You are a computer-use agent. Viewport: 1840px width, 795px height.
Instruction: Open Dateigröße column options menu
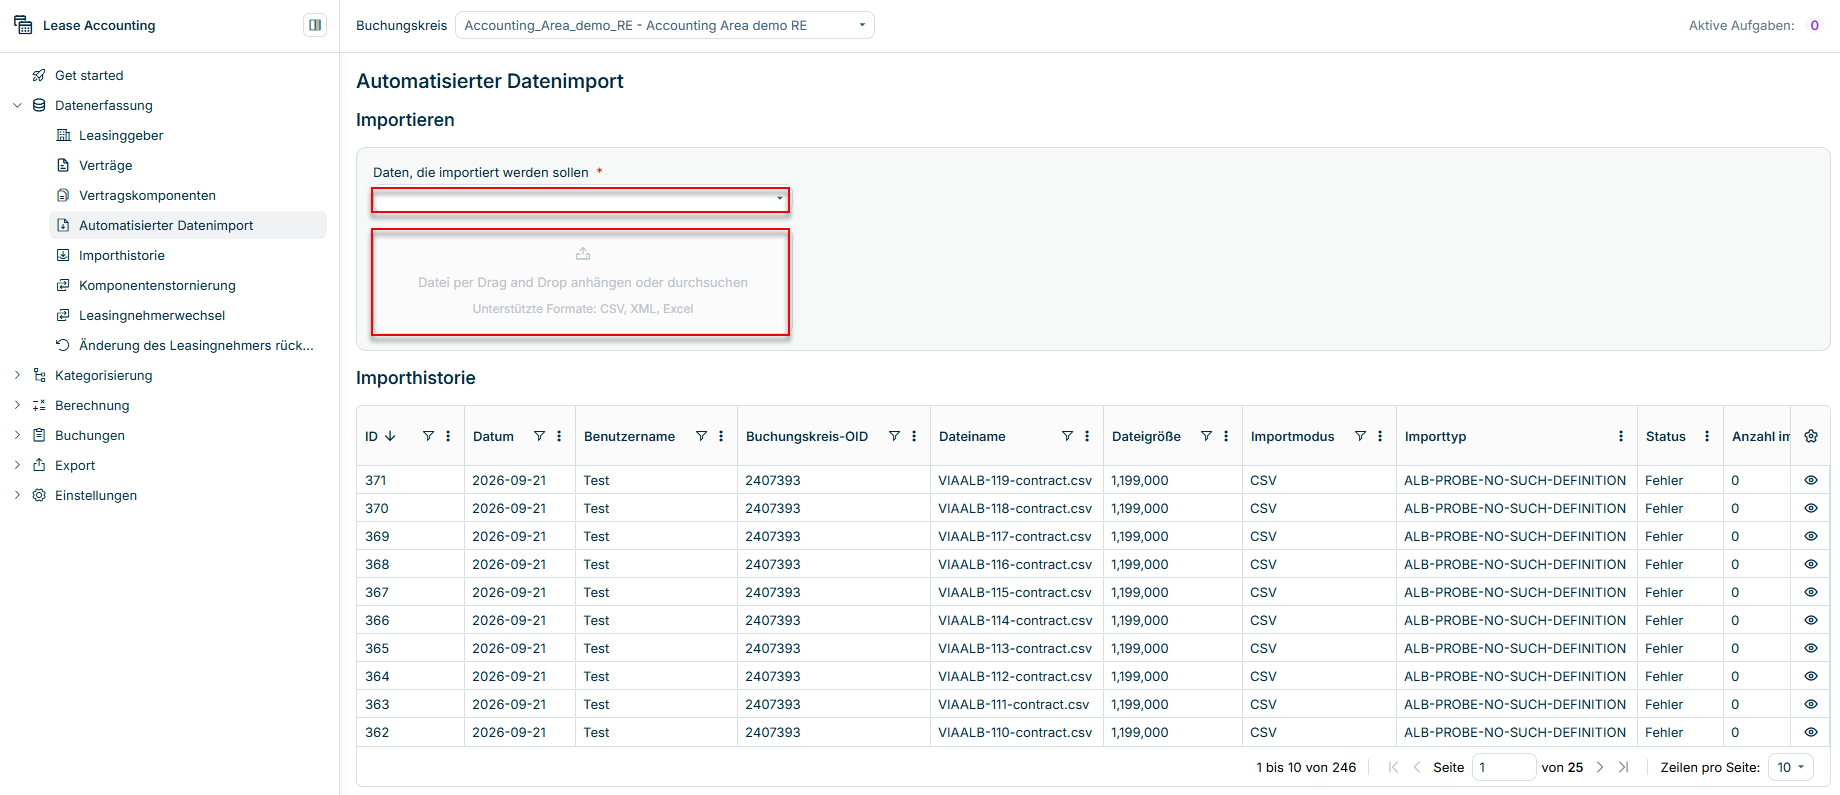coord(1226,436)
